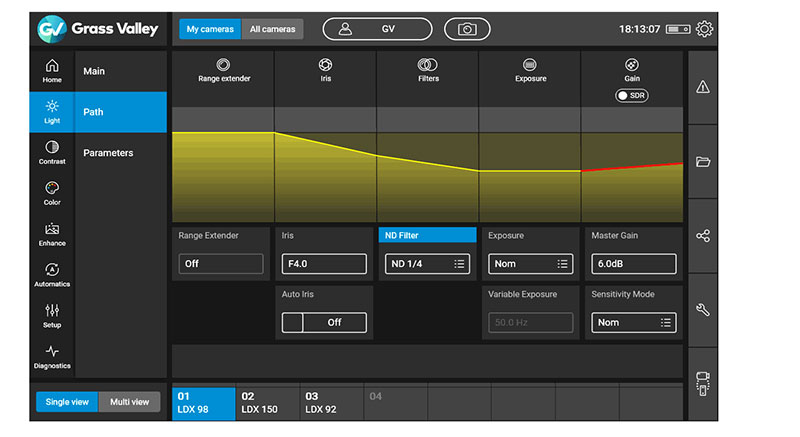
Task: Open Diagnostics from the sidebar
Action: pos(52,357)
